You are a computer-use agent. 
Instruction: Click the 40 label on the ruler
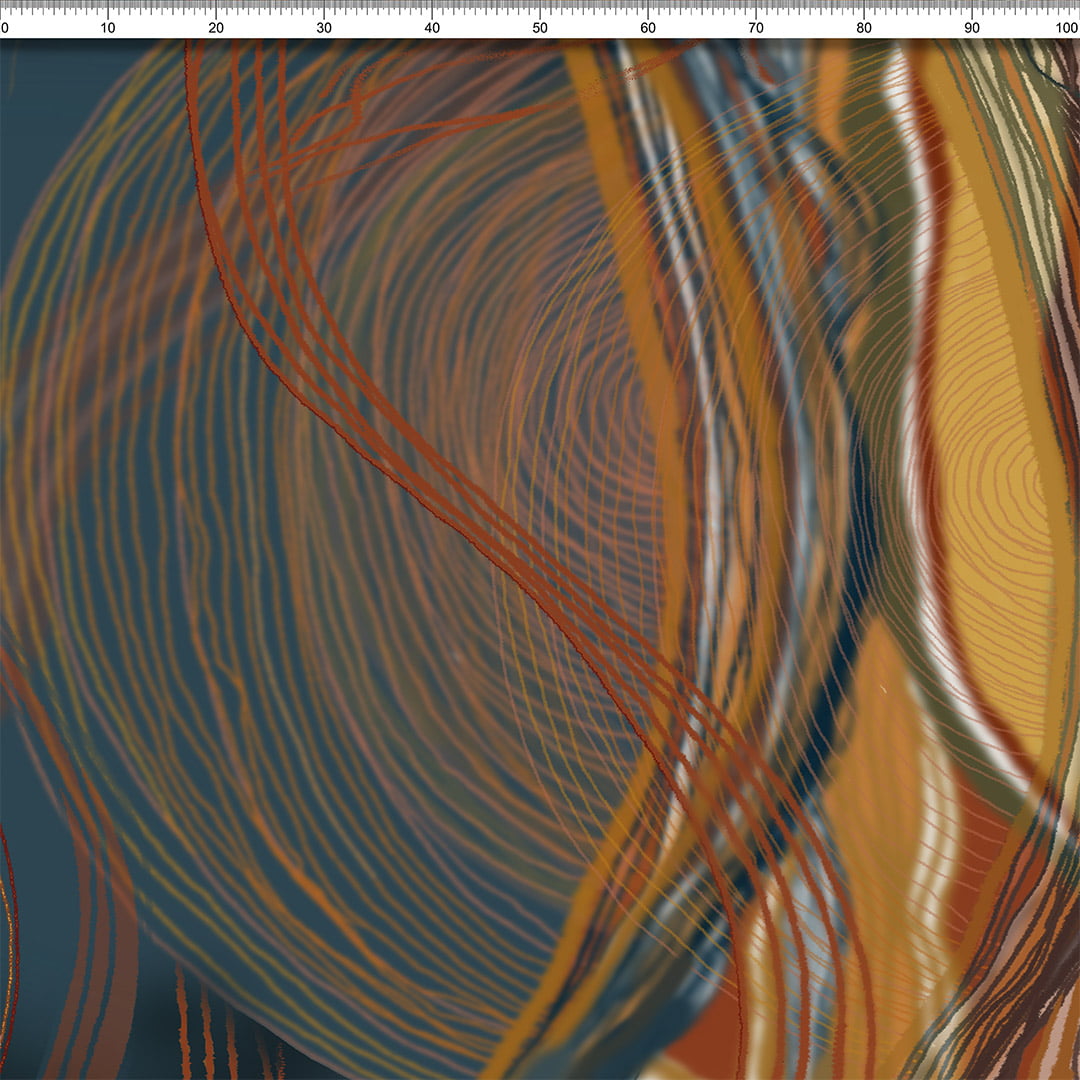click(x=432, y=27)
